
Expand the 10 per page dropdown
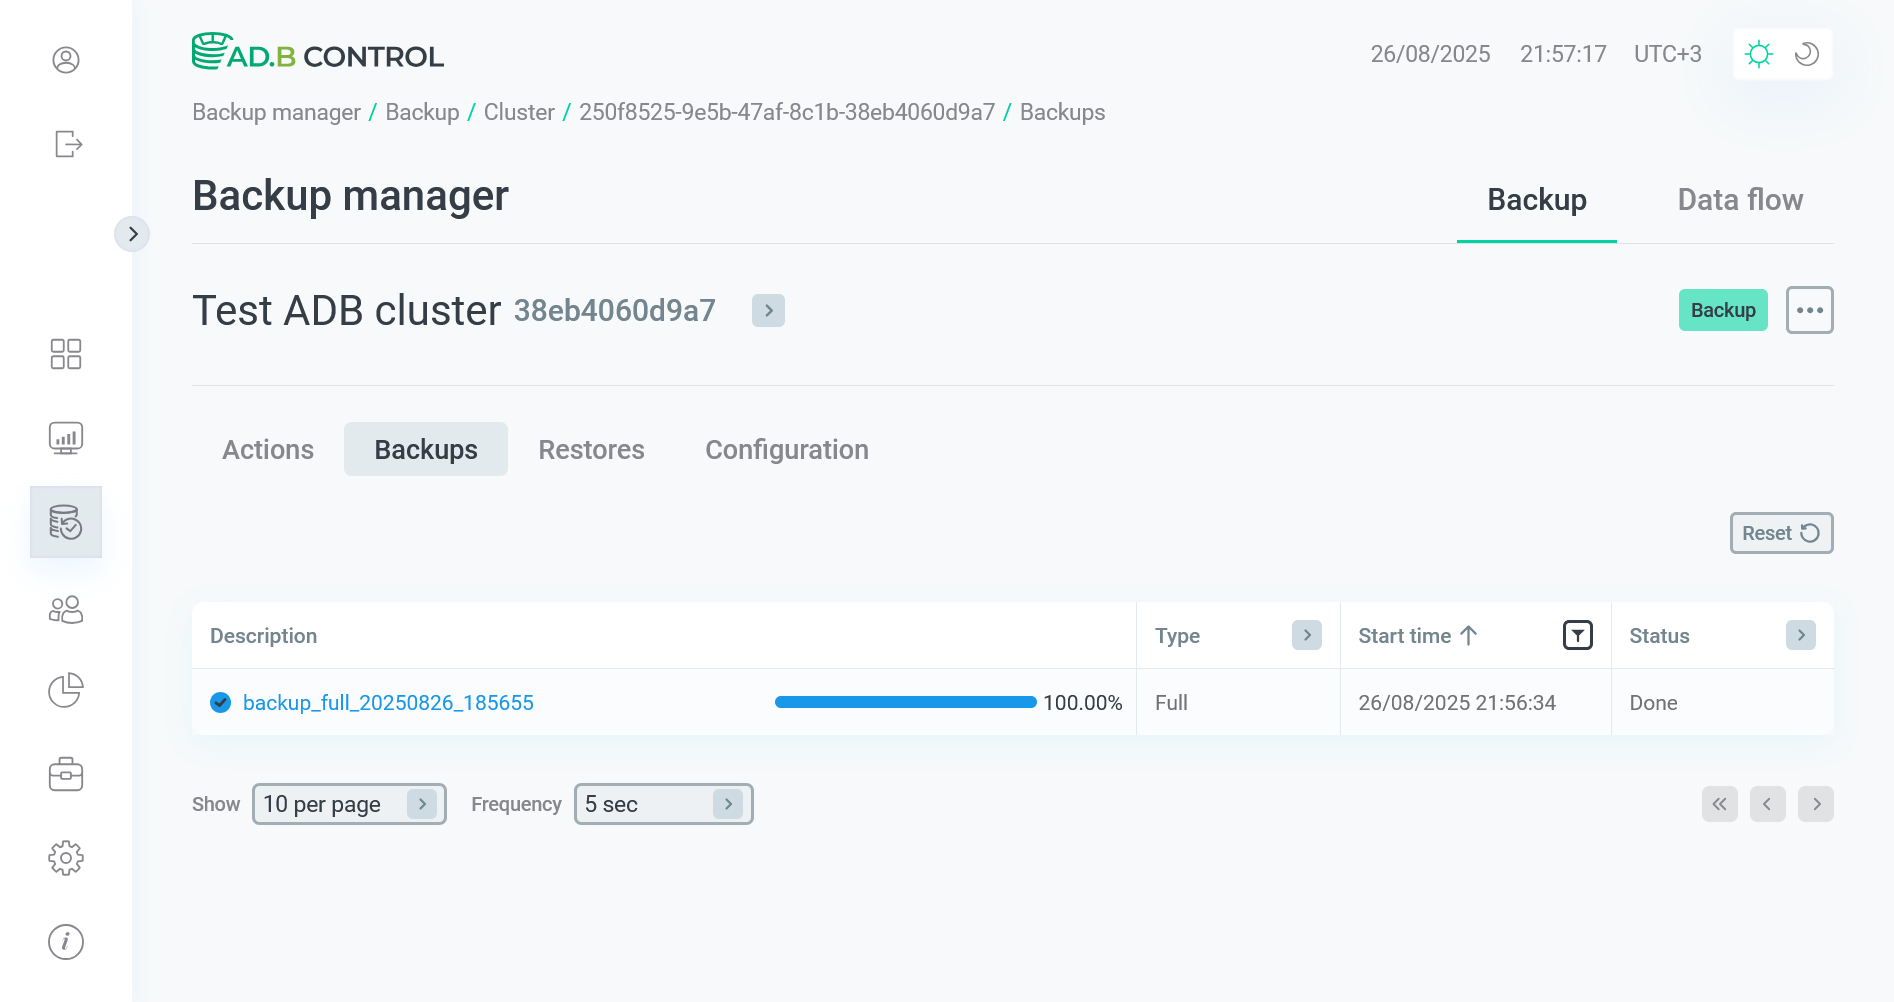pos(348,804)
